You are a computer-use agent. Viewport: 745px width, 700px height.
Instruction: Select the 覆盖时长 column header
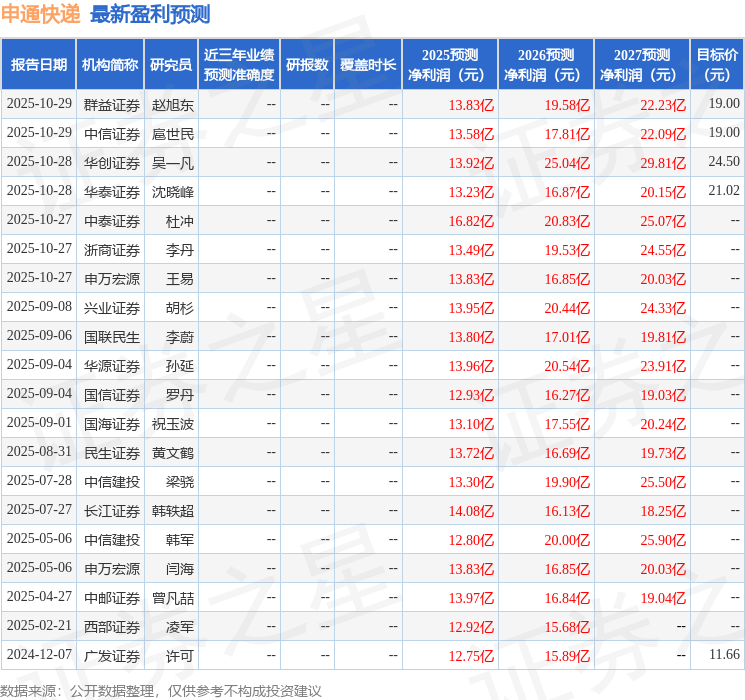tap(367, 65)
